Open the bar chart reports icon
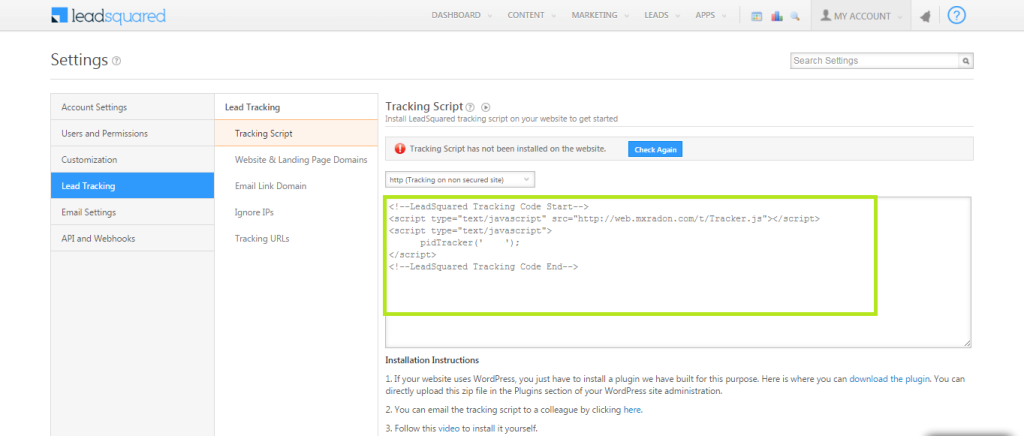 (776, 16)
